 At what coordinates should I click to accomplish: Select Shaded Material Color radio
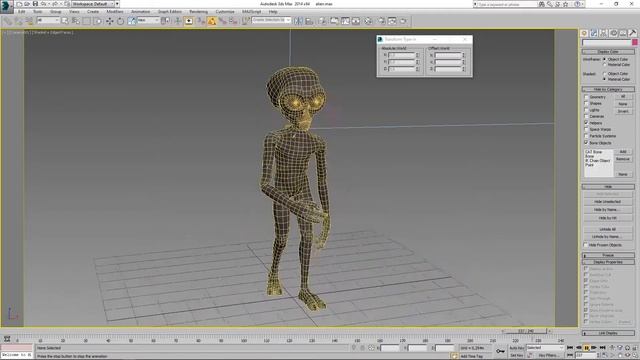[x=605, y=79]
